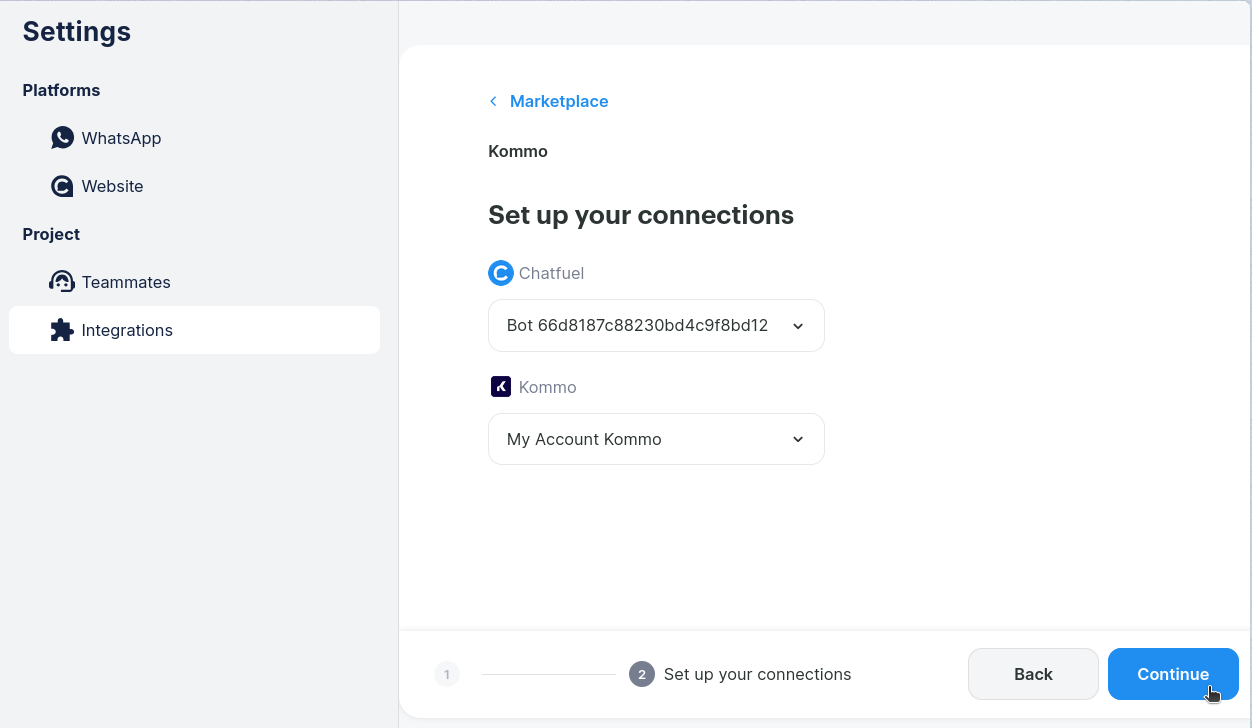Click the Kommo logo icon

pyautogui.click(x=500, y=387)
